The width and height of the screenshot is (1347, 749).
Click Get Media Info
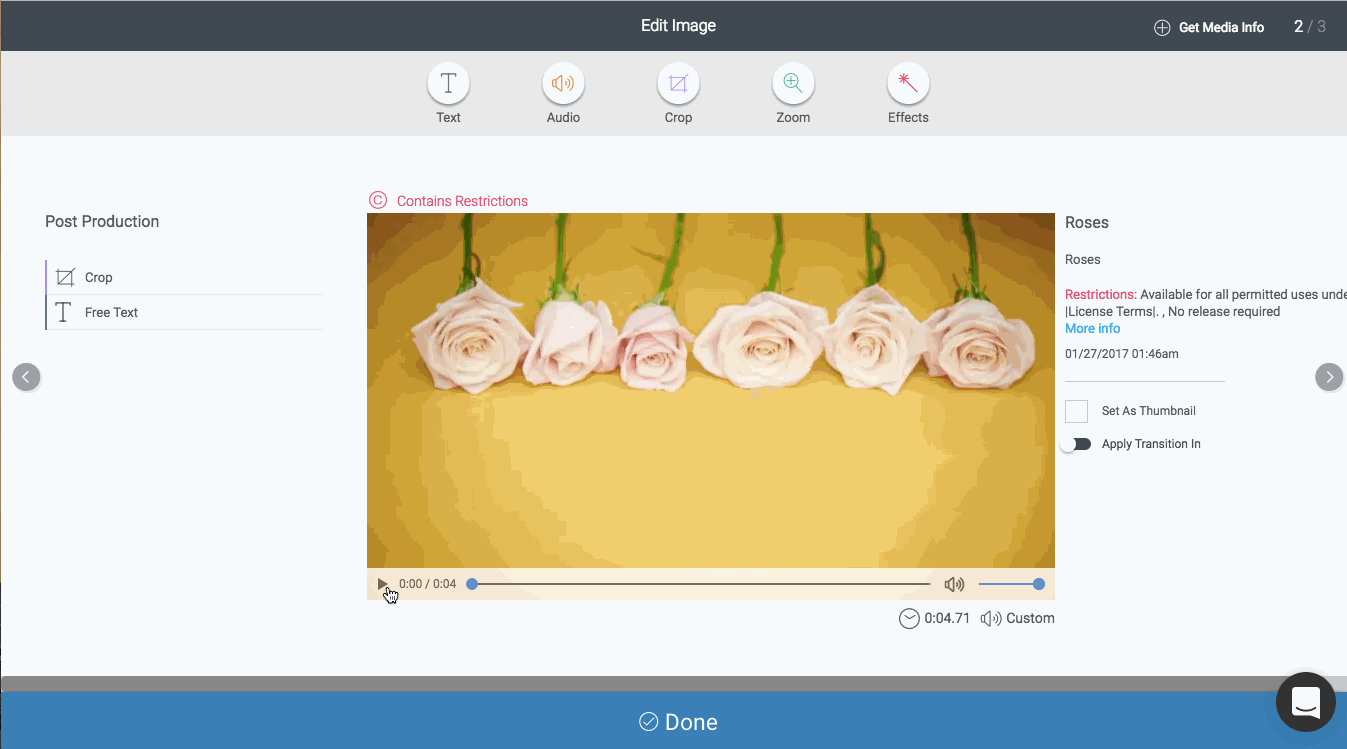tap(1221, 28)
